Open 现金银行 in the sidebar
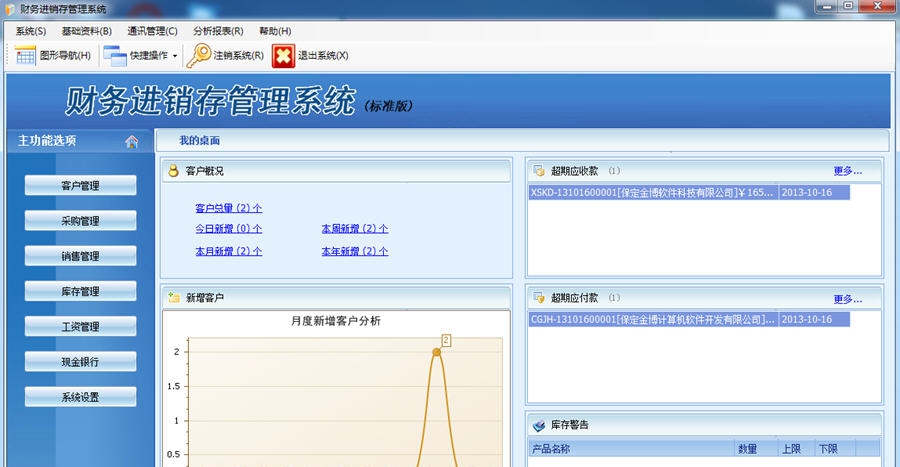This screenshot has height=467, width=900. click(80, 361)
